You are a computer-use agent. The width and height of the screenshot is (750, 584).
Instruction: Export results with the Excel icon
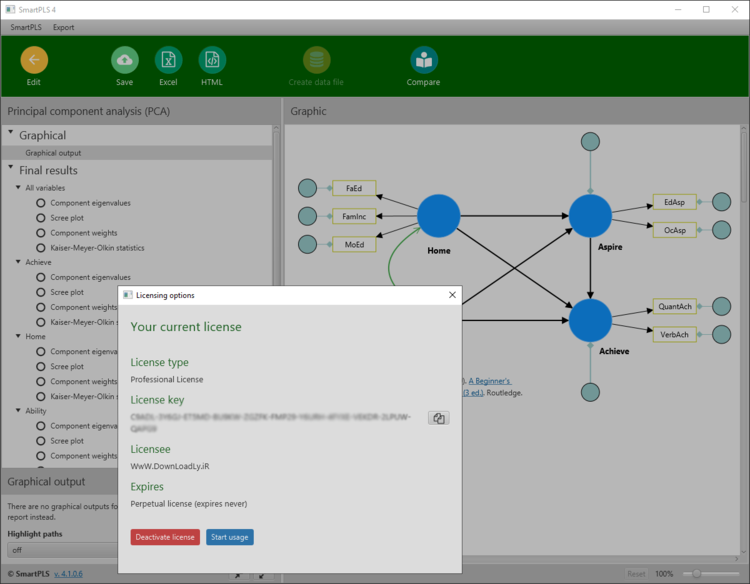(x=168, y=60)
